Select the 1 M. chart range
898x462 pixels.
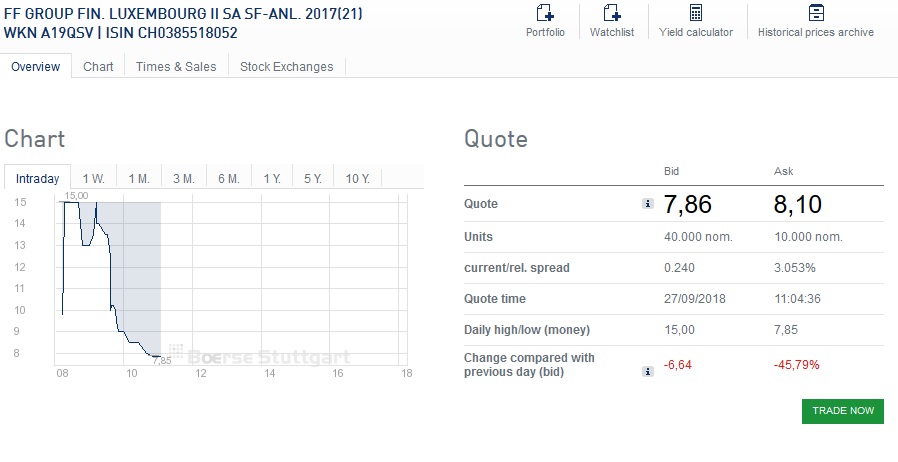(139, 179)
